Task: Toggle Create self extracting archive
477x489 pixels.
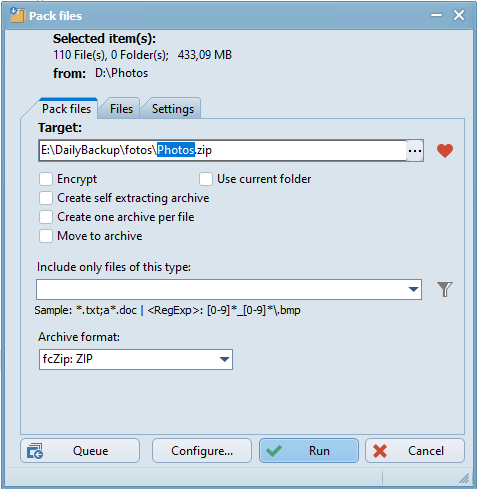Action: coord(46,198)
